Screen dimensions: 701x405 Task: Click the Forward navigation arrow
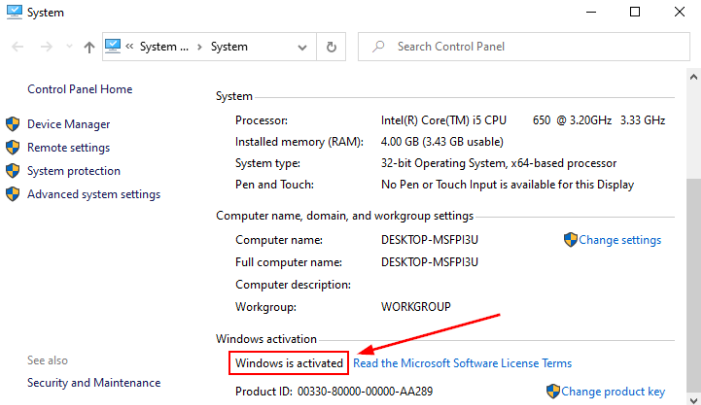point(46,46)
